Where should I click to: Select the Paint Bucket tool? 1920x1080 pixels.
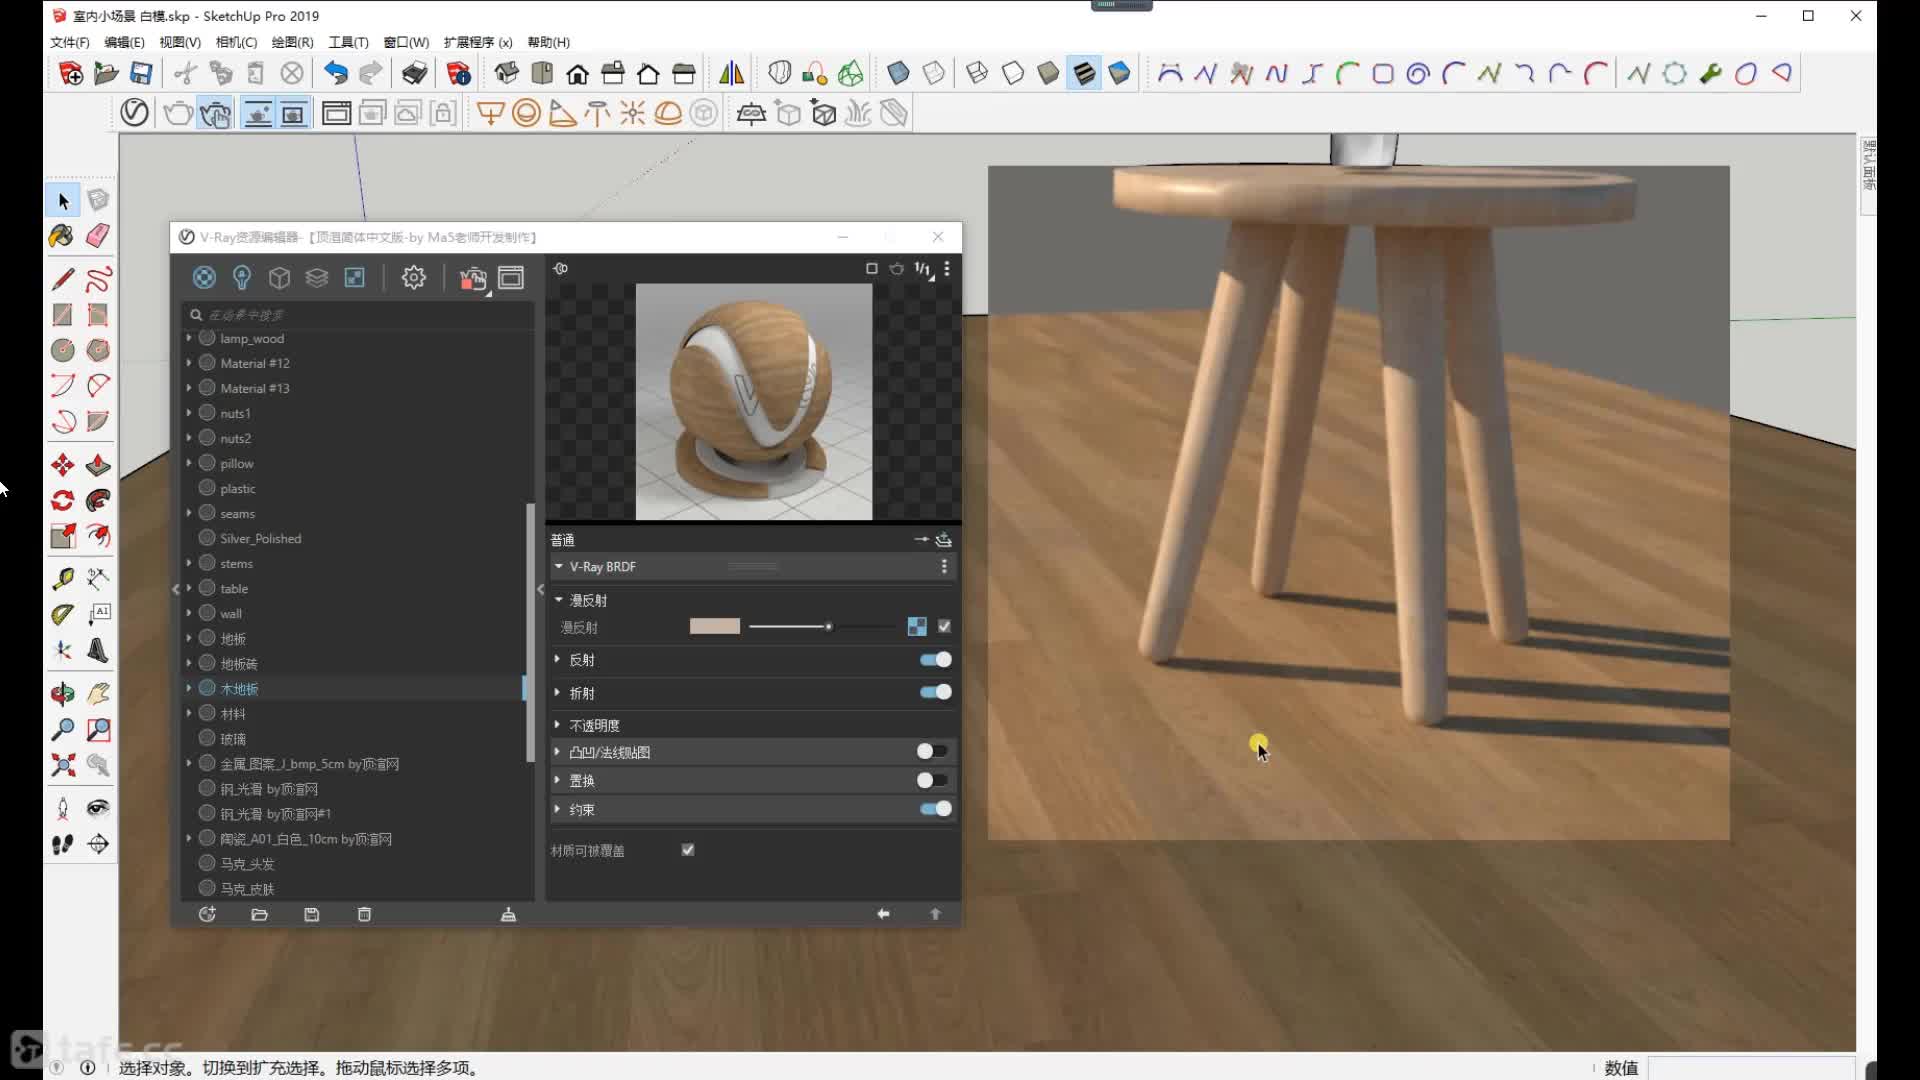(x=62, y=236)
